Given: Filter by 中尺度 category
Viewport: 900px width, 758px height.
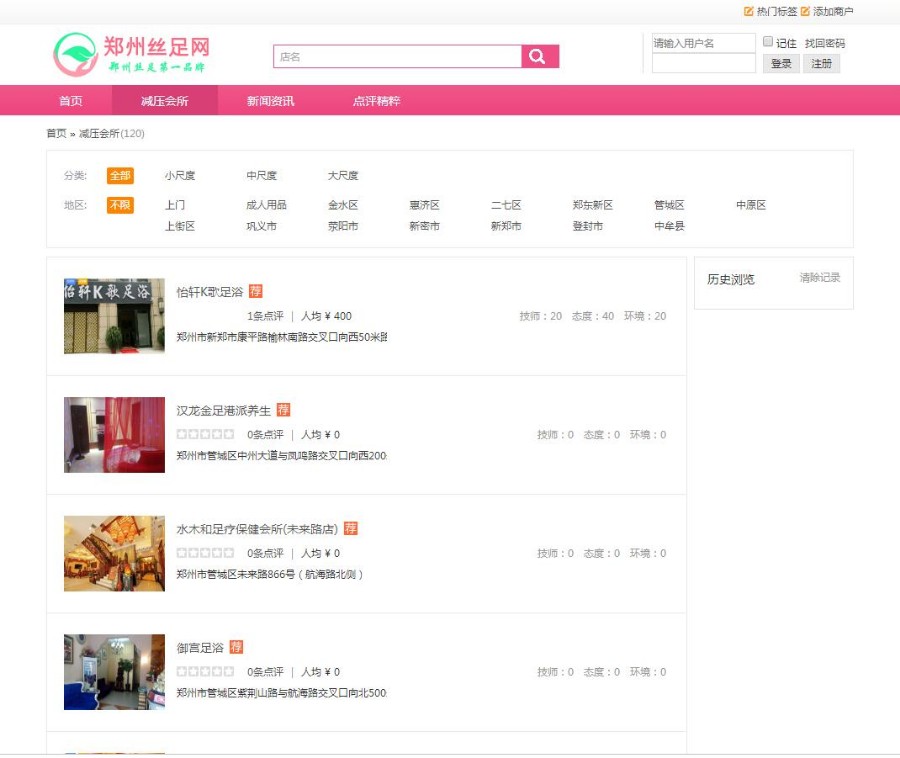Looking at the screenshot, I should [261, 175].
